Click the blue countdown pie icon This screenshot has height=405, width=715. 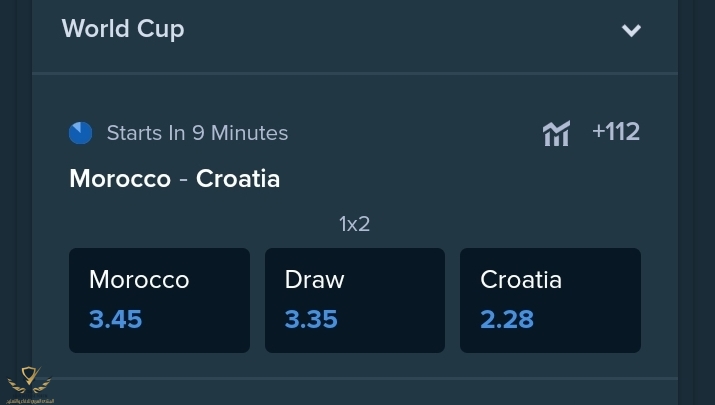tap(80, 133)
